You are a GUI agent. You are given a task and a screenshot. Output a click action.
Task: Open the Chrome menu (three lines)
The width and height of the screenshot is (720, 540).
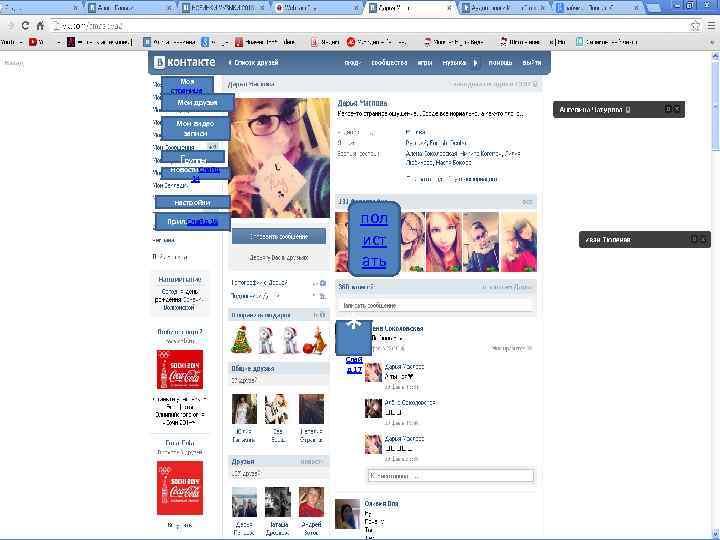point(711,26)
